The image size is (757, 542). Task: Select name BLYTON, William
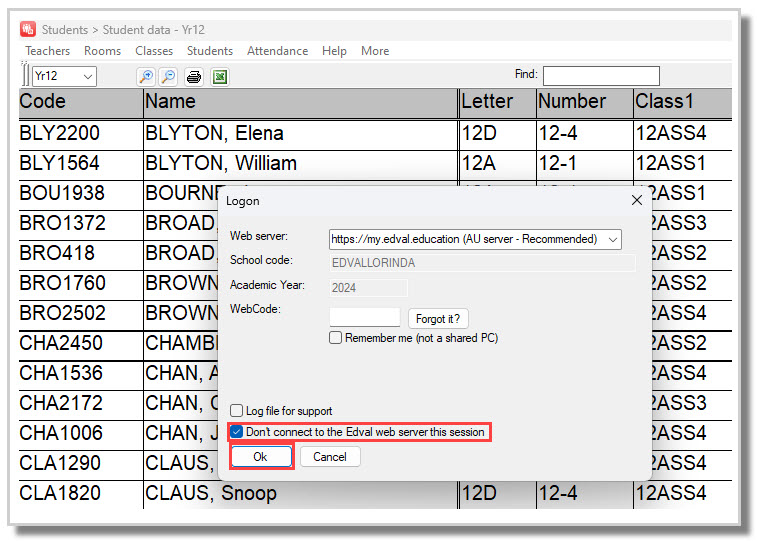point(300,164)
